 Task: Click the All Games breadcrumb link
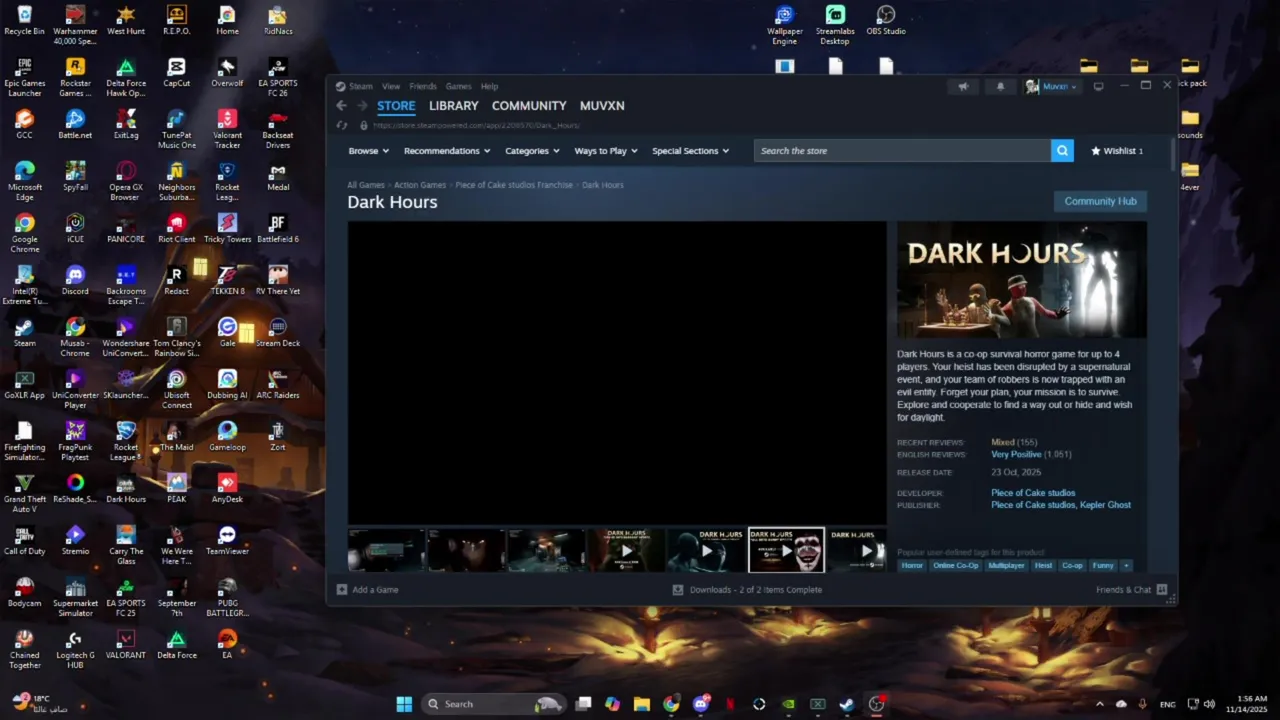coord(366,185)
